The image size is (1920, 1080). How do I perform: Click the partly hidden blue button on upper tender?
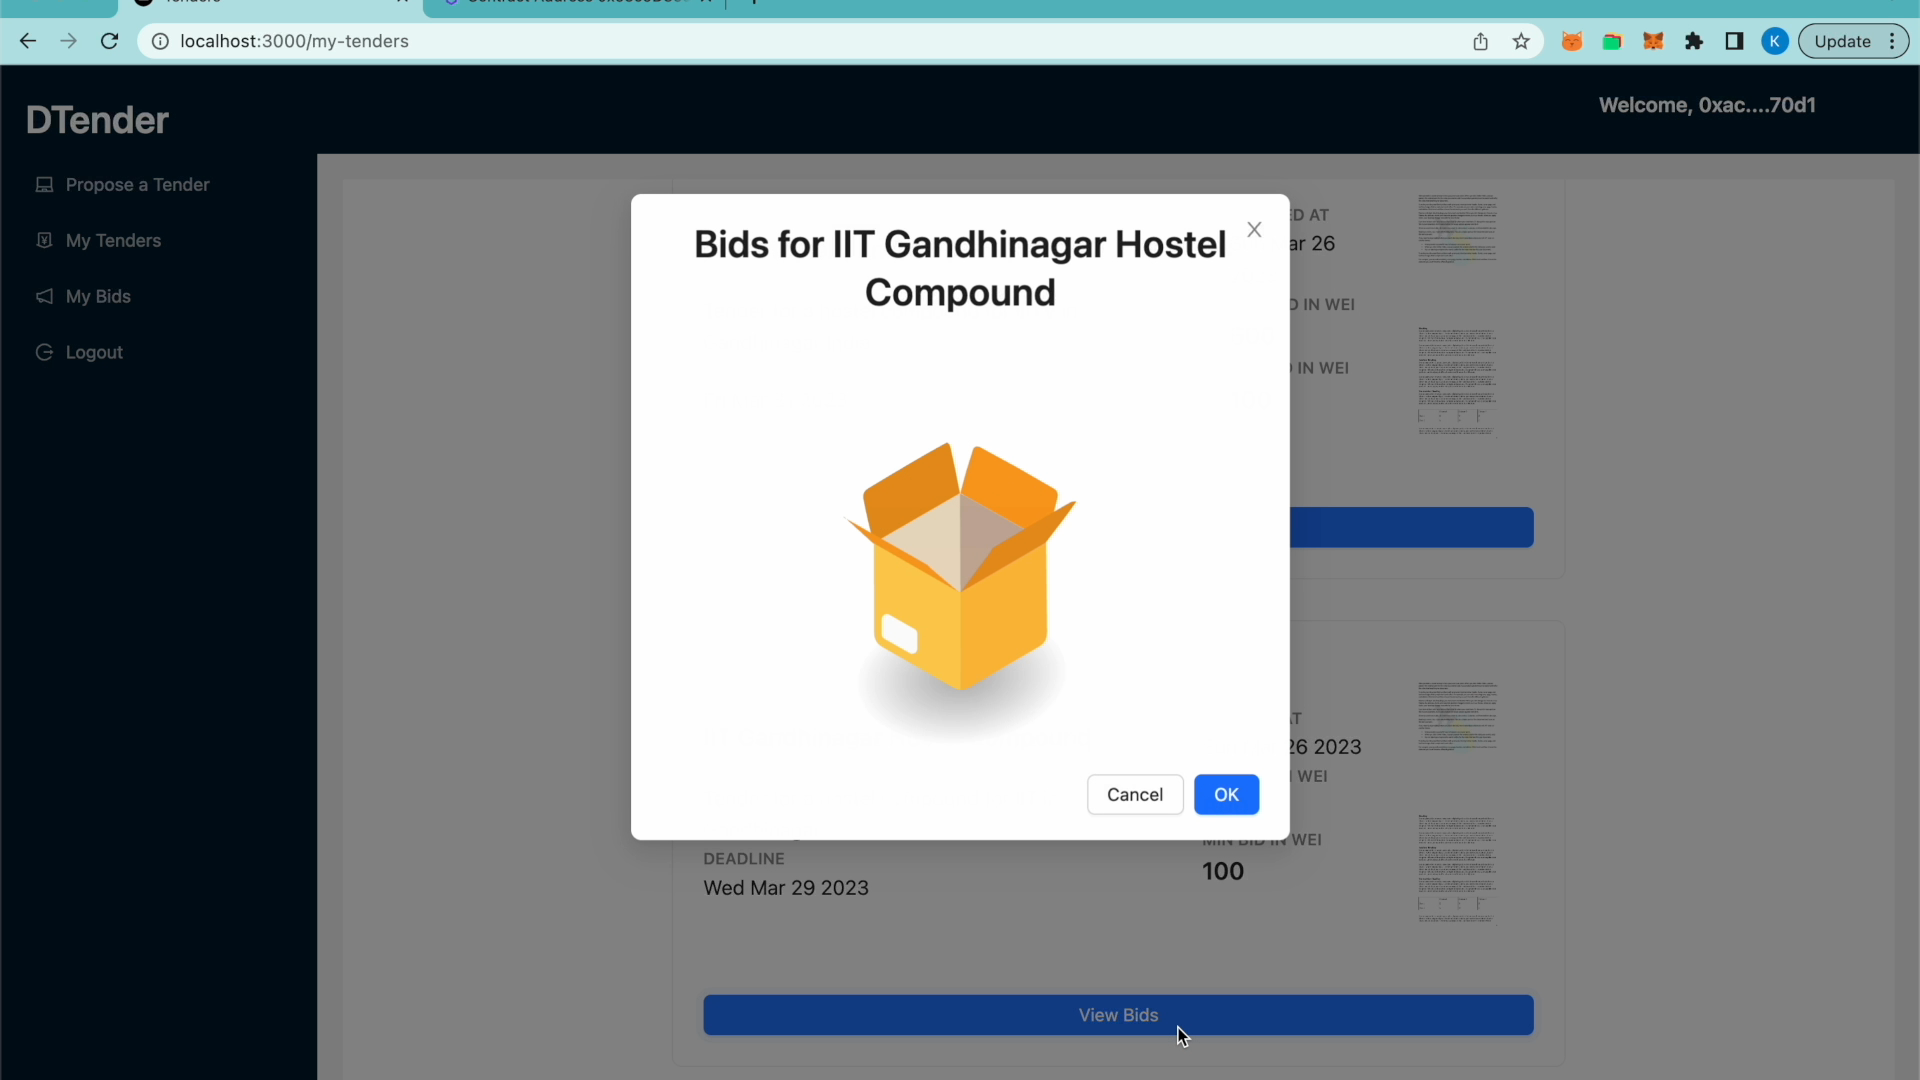click(x=1411, y=527)
